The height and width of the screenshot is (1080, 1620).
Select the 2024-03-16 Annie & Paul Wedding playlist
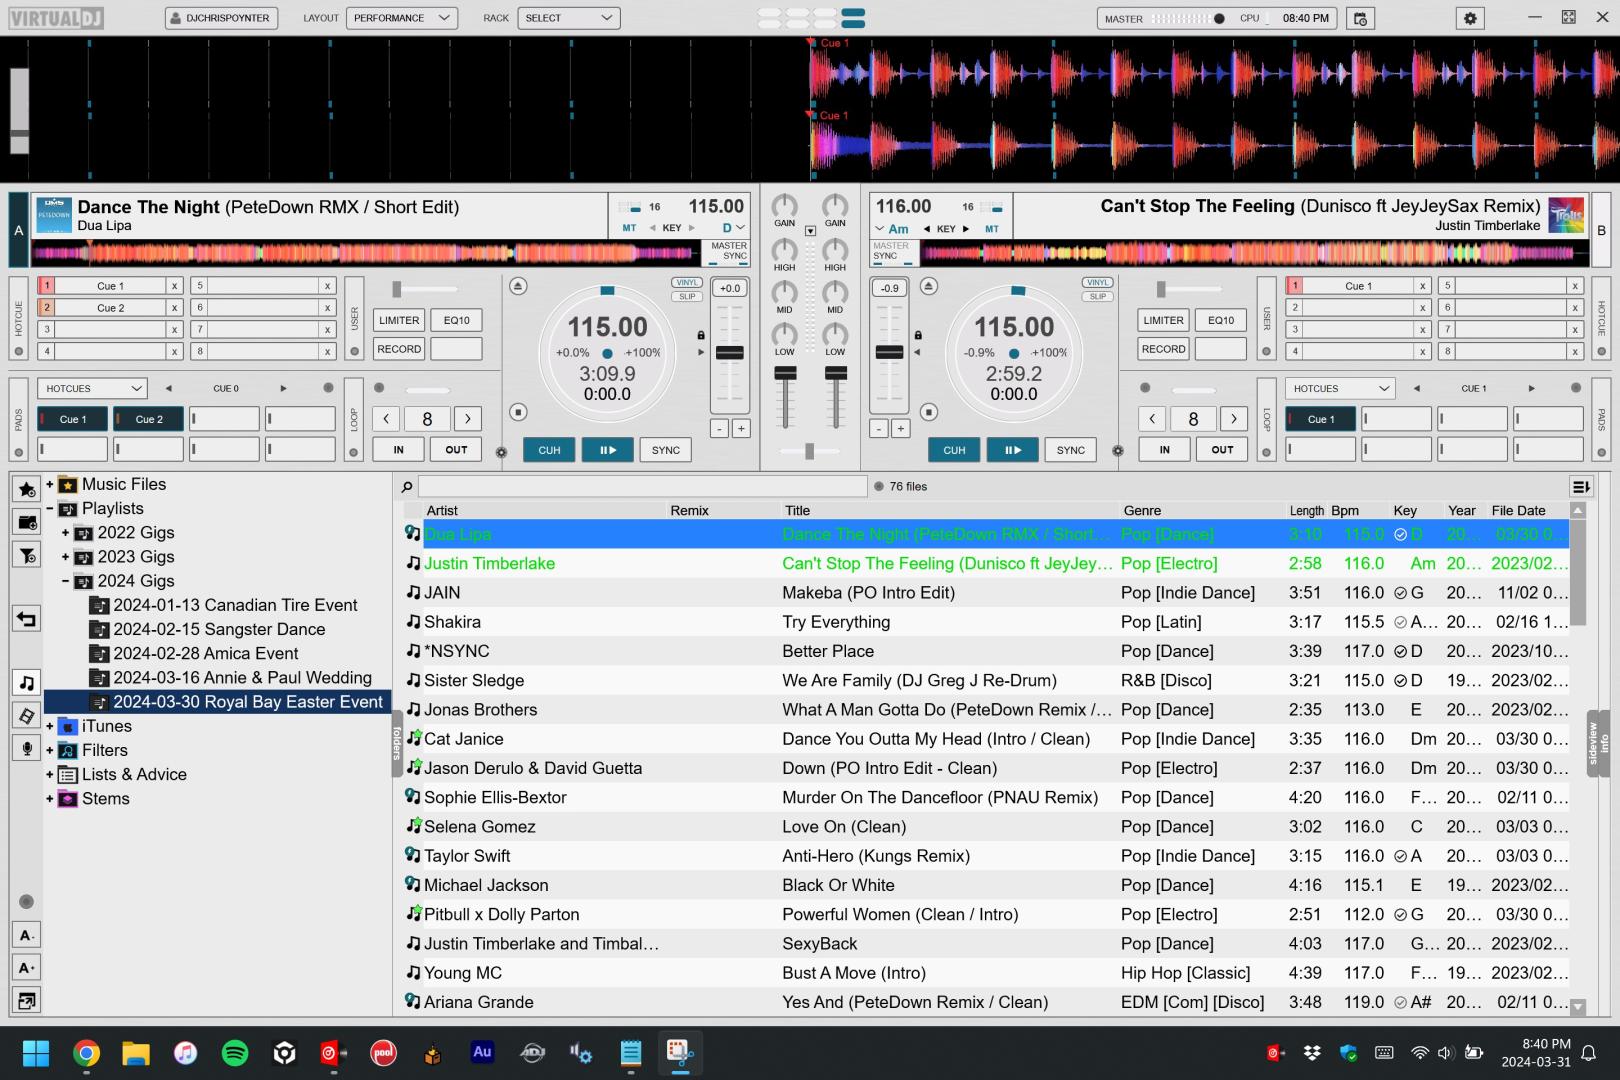[x=242, y=677]
